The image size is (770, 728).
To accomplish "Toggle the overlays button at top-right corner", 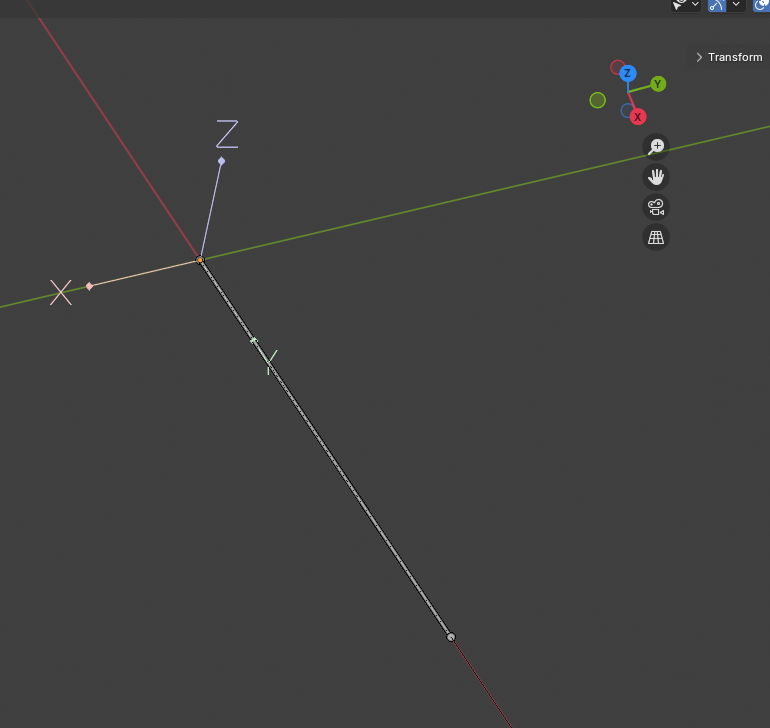I will click(x=761, y=5).
